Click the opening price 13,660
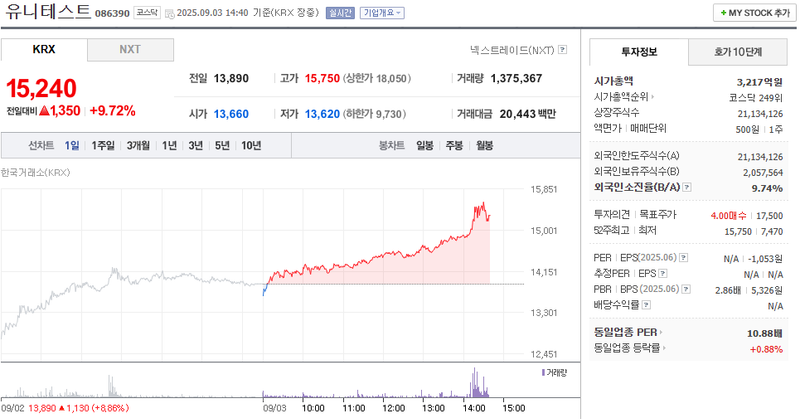The height and width of the screenshot is (419, 800). pos(231,114)
